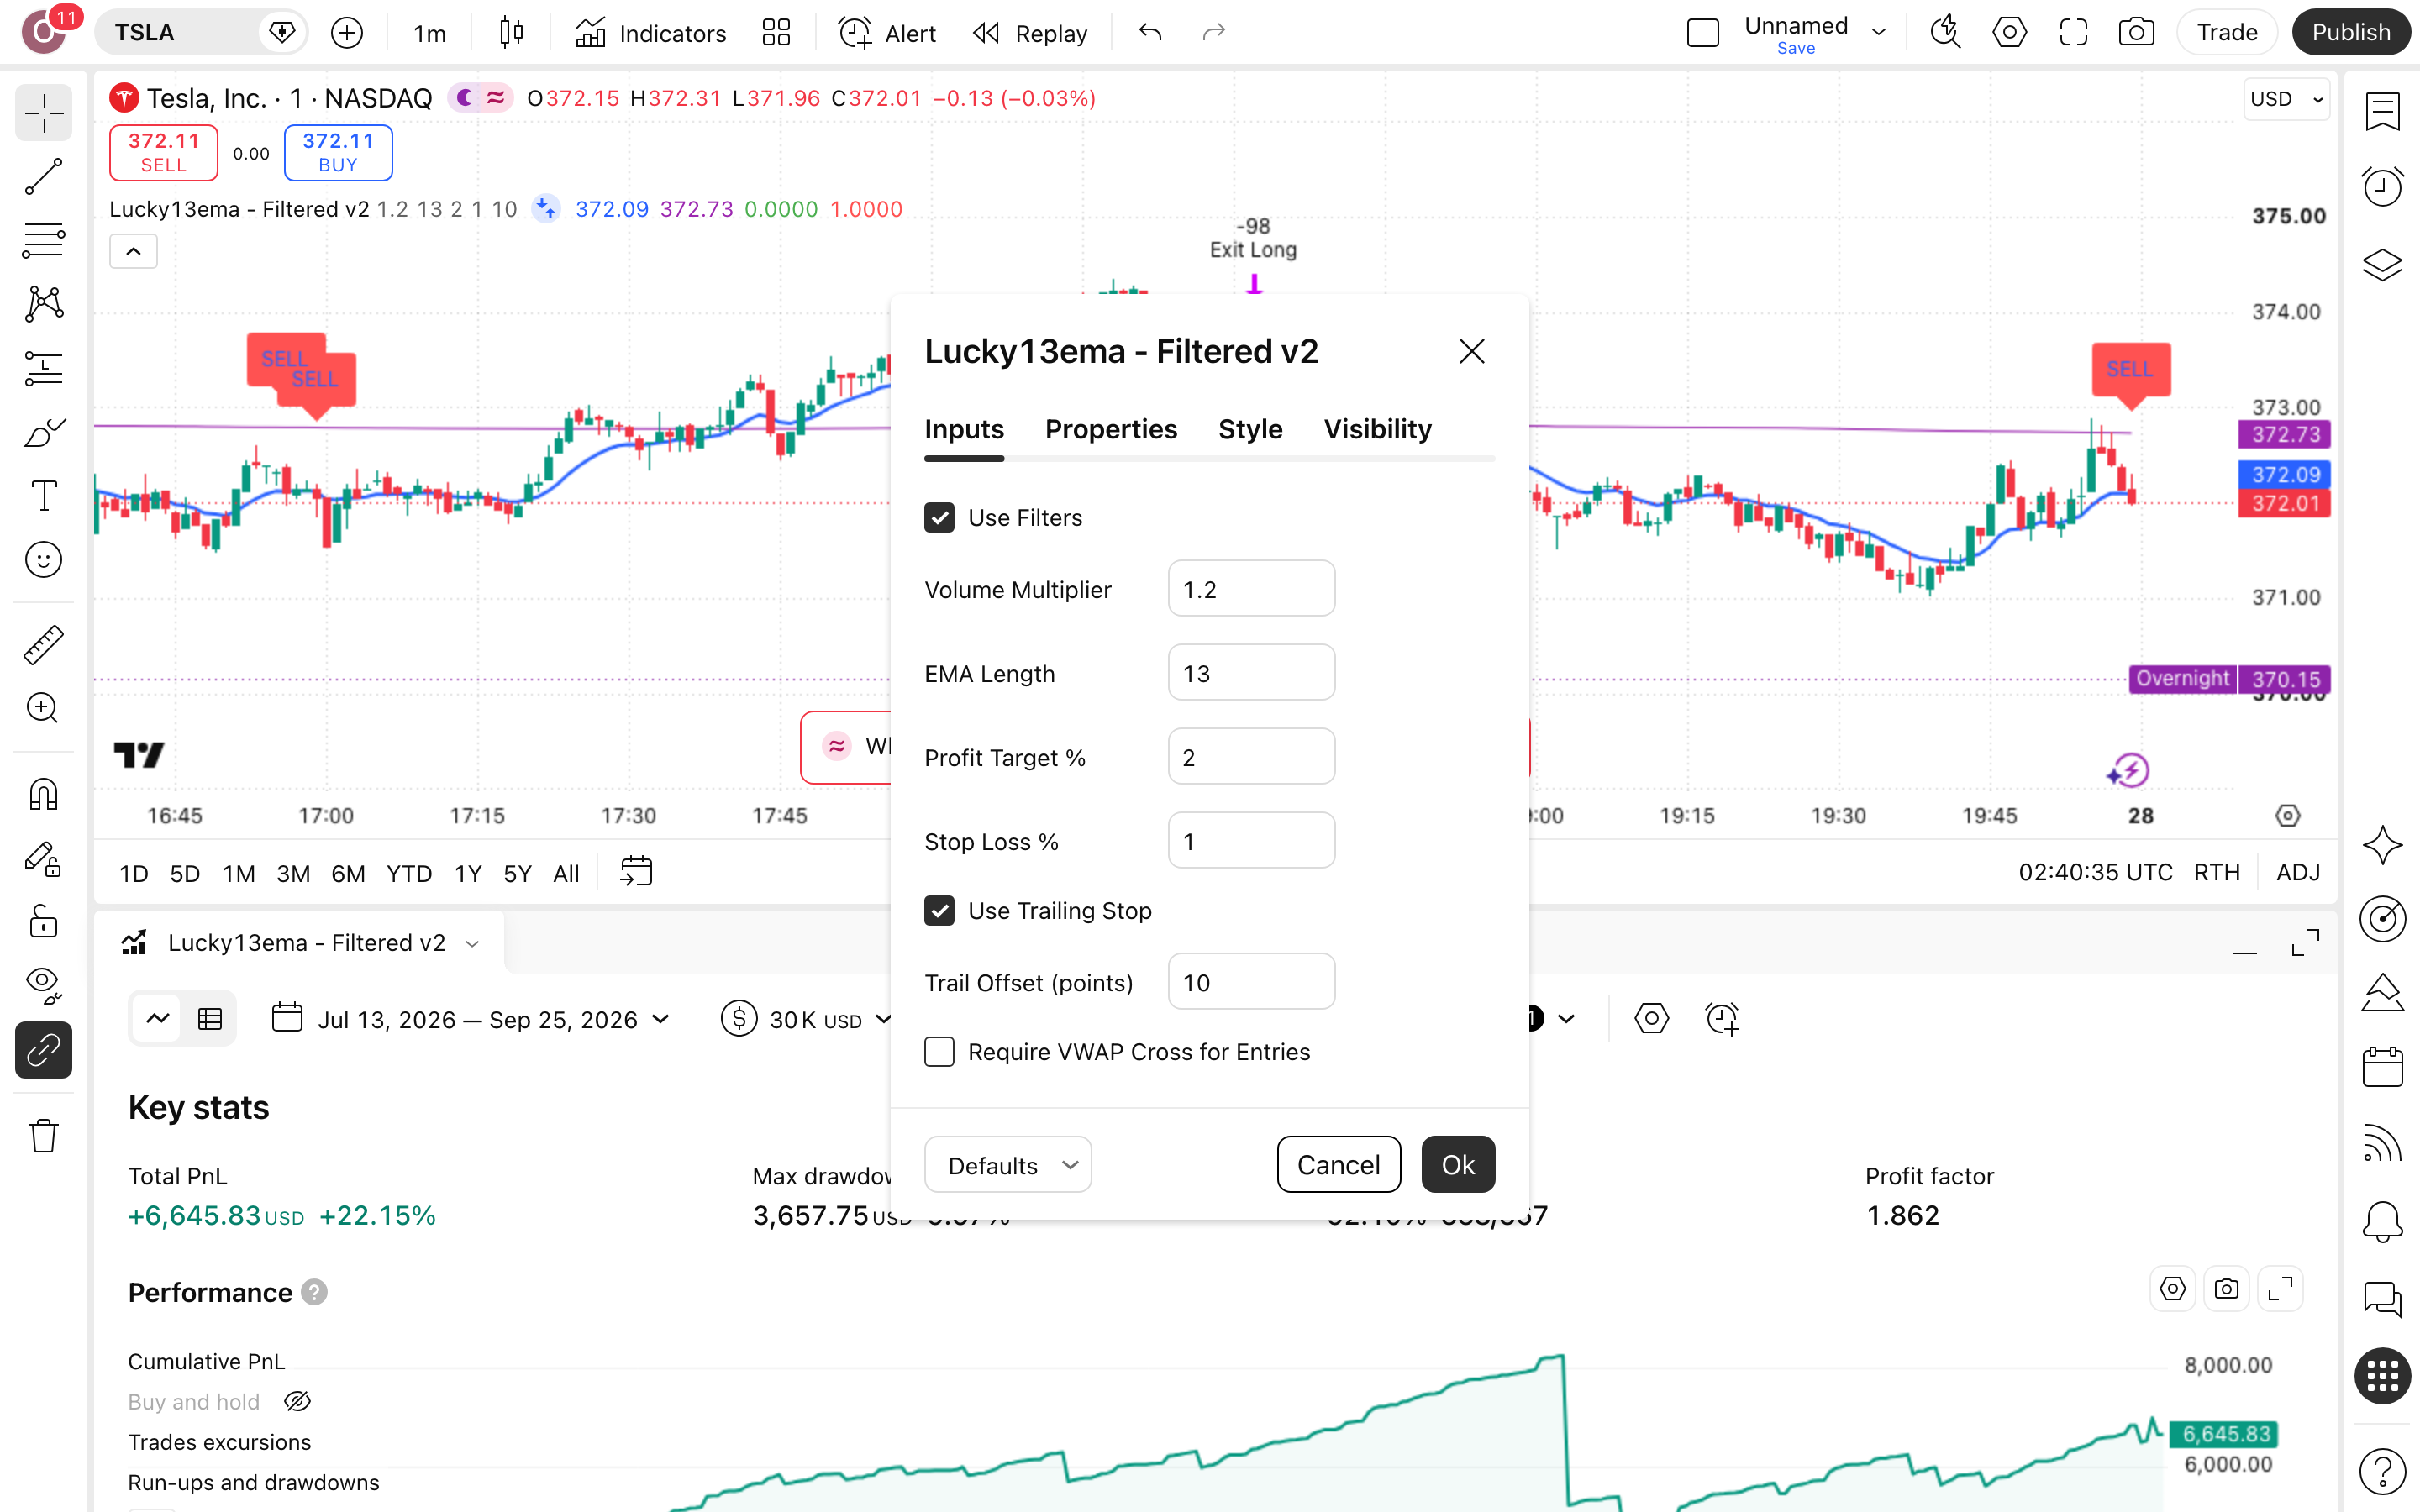This screenshot has width=2420, height=1512.
Task: Enable Require VWAP Cross for Entries
Action: (939, 1051)
